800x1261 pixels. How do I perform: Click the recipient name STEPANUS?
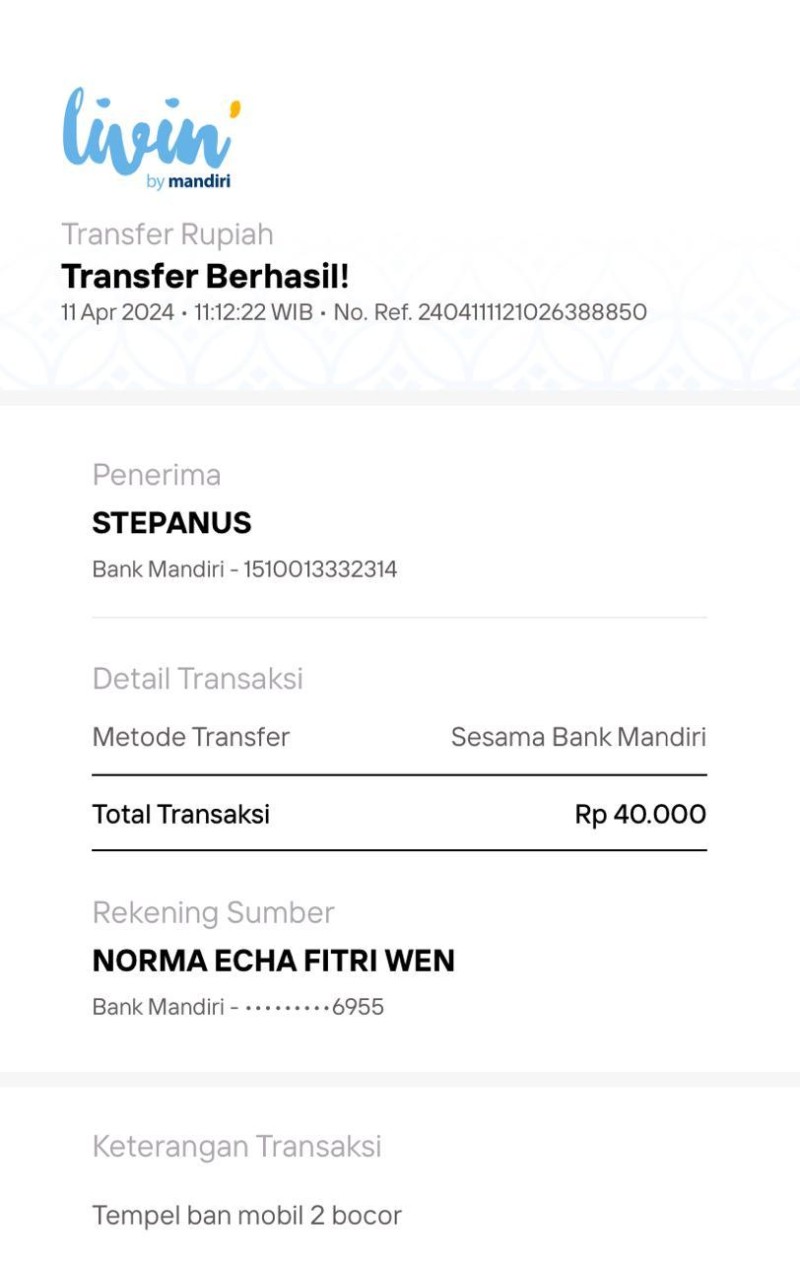172,523
